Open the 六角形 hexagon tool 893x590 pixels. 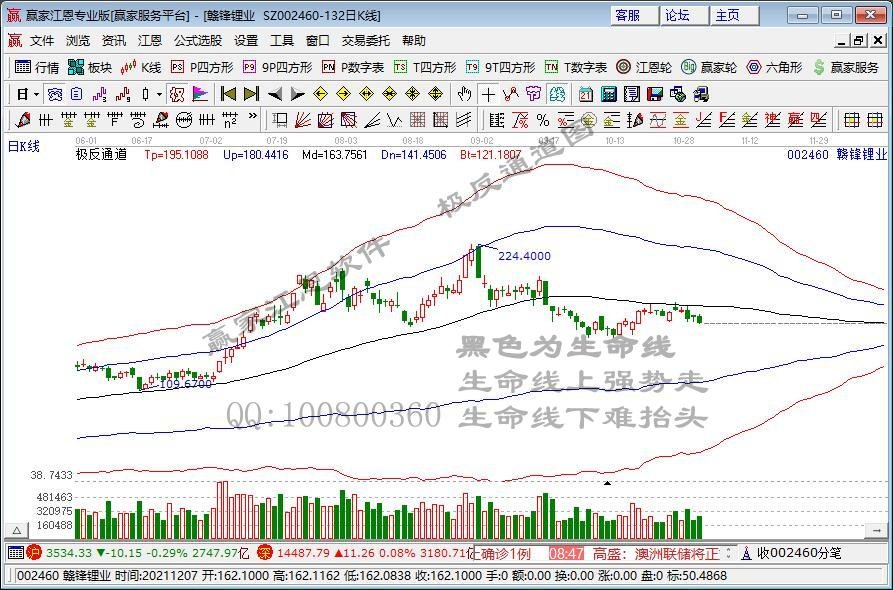pos(775,67)
